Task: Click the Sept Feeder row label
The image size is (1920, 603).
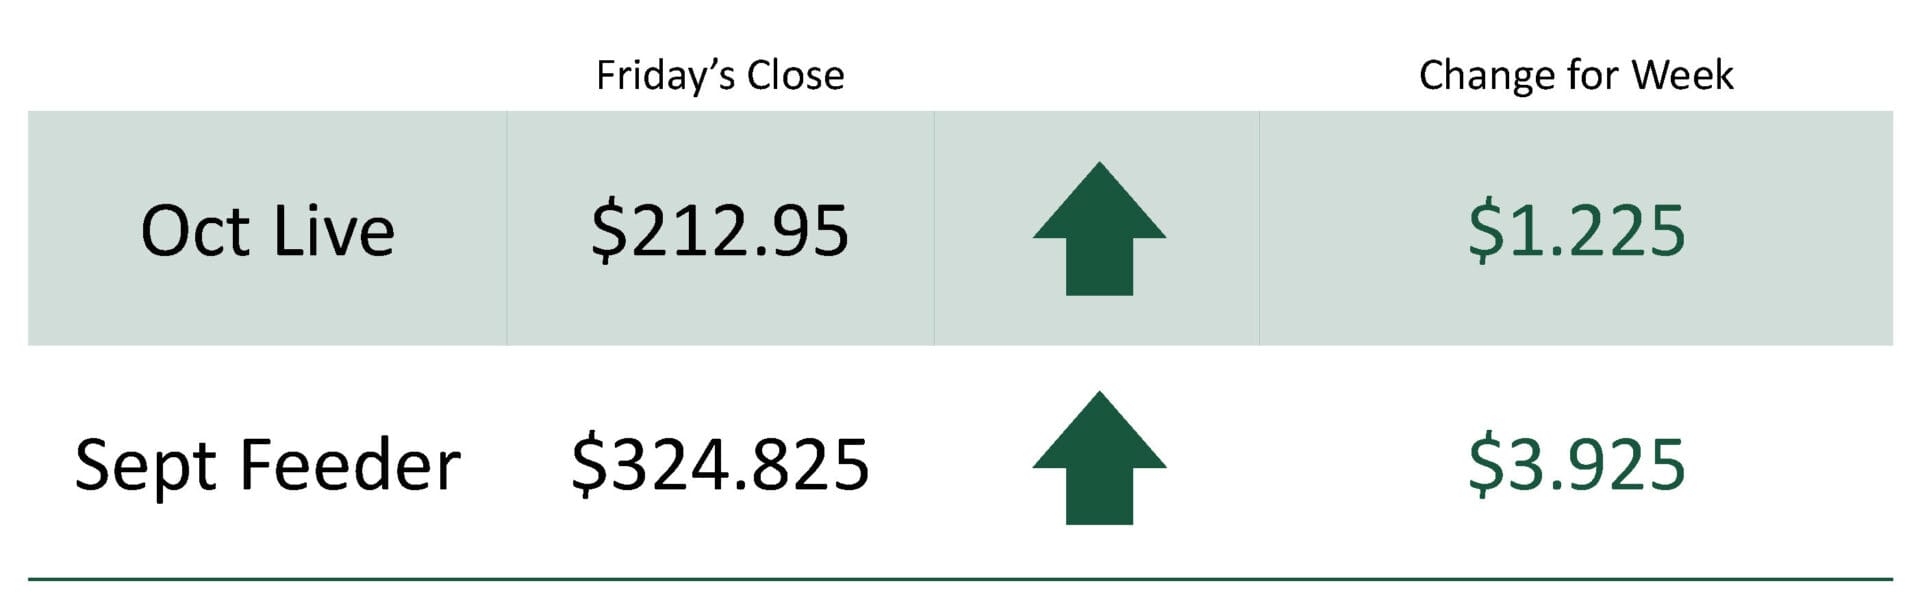Action: click(x=268, y=466)
